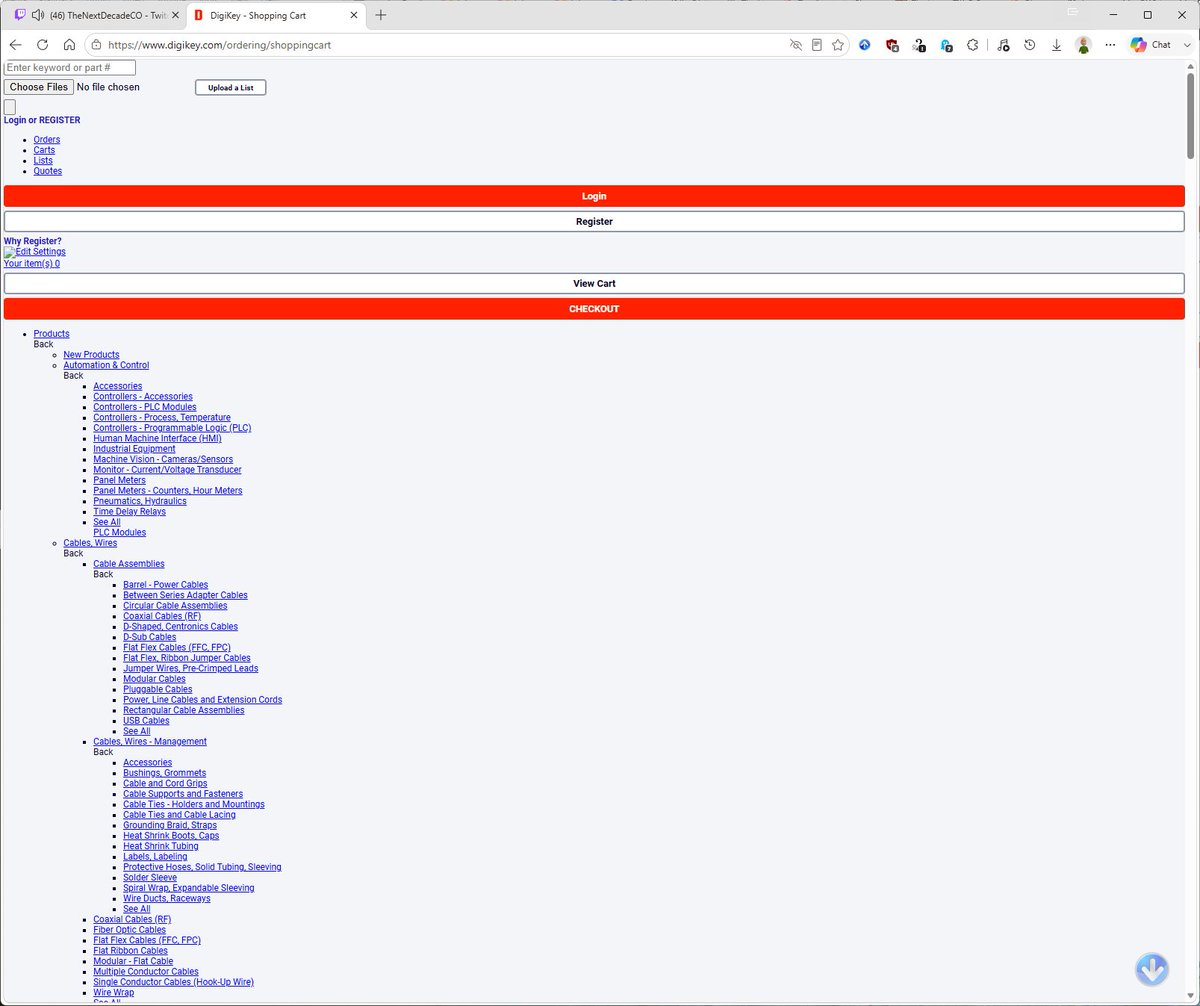The height and width of the screenshot is (1006, 1200).
Task: Click the blue scroll-down arrow button
Action: click(x=1152, y=969)
